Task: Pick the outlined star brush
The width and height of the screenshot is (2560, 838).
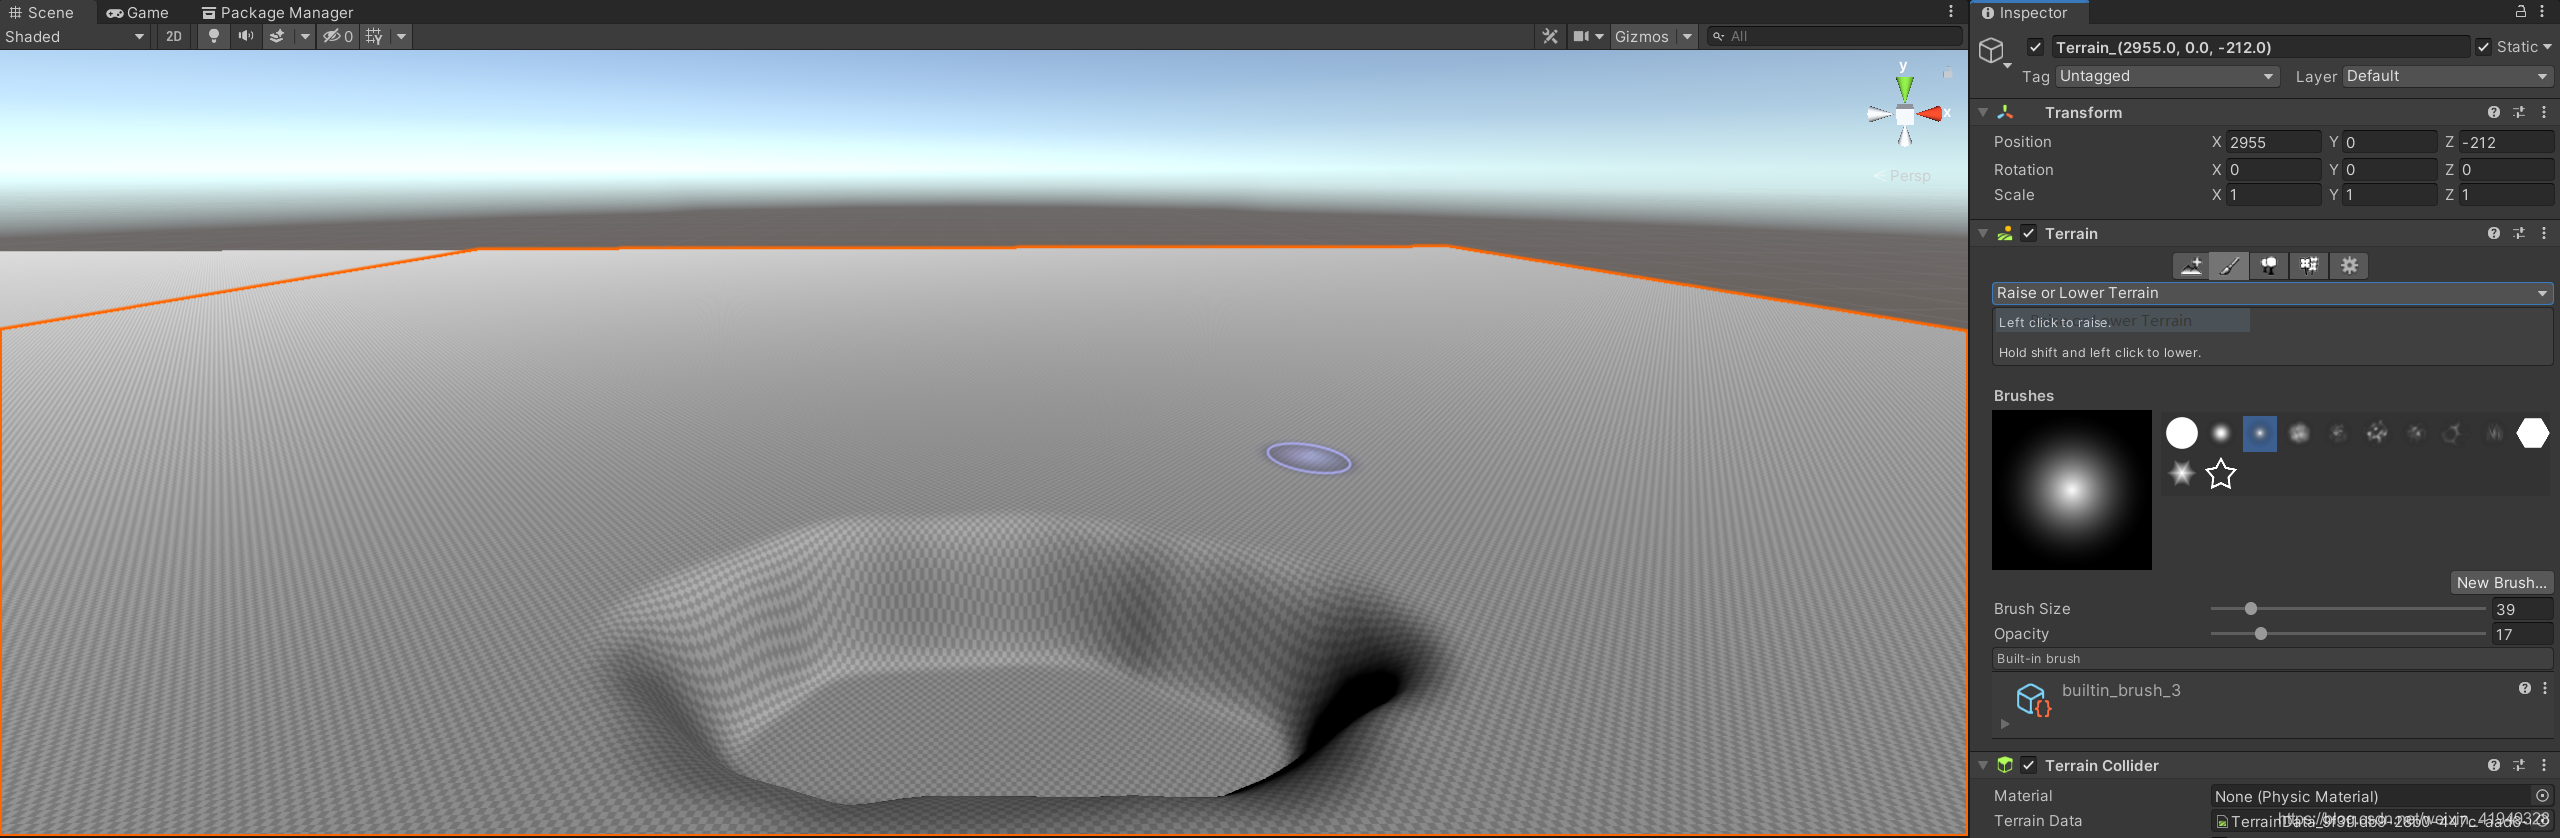Action: 2221,474
